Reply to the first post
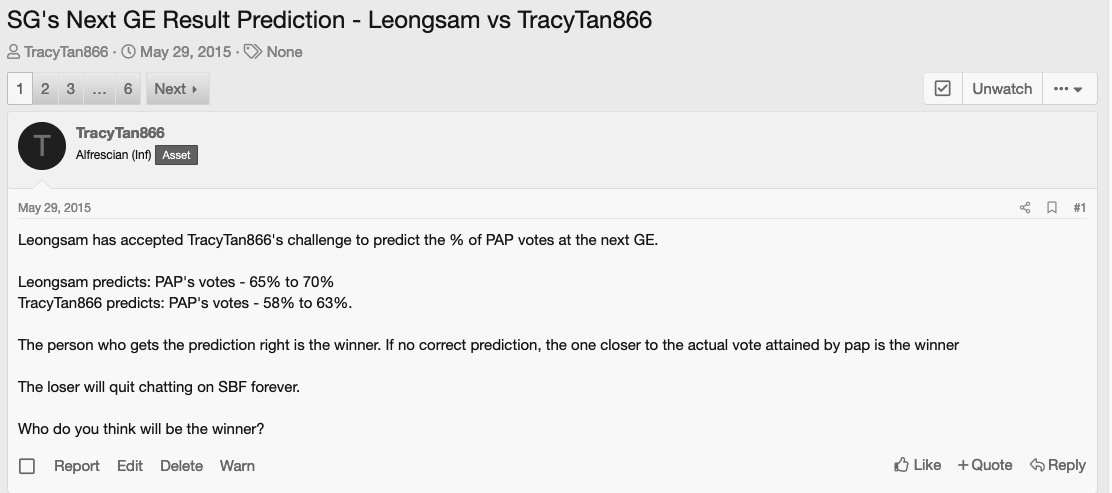Image resolution: width=1112 pixels, height=493 pixels. [1058, 465]
